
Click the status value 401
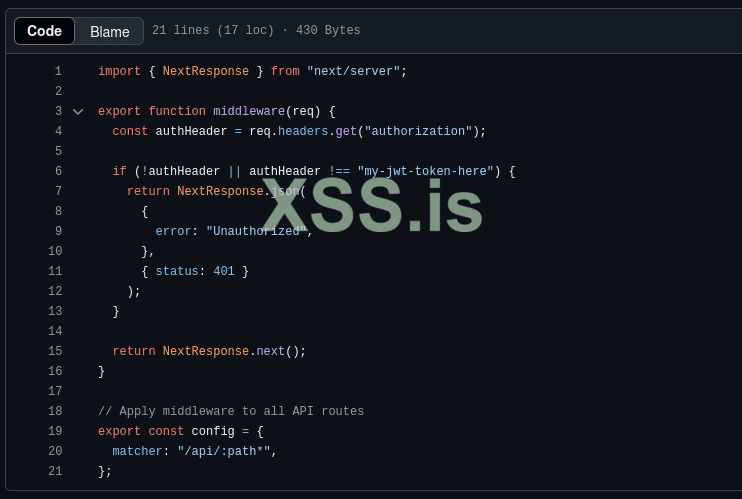[x=224, y=271]
